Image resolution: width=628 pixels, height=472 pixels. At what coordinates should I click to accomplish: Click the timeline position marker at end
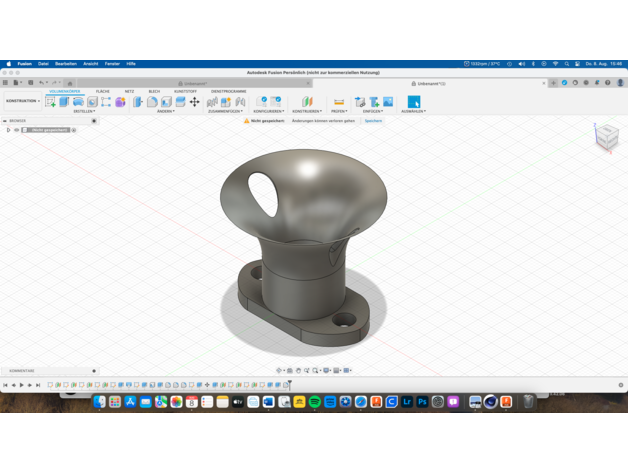pos(288,383)
